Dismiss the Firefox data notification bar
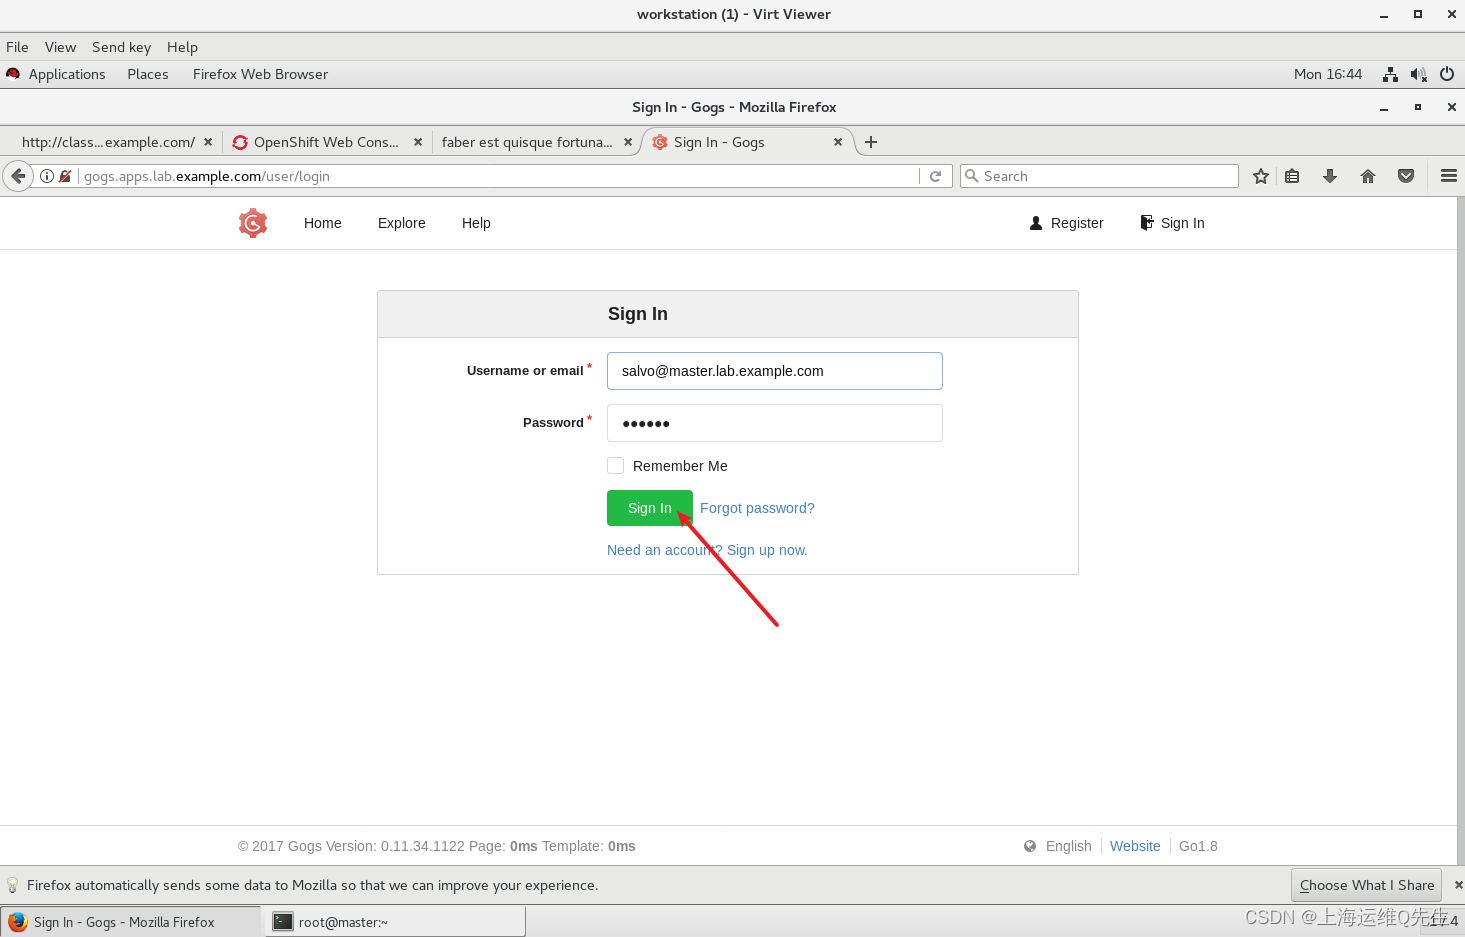The width and height of the screenshot is (1465, 937). [x=1458, y=885]
